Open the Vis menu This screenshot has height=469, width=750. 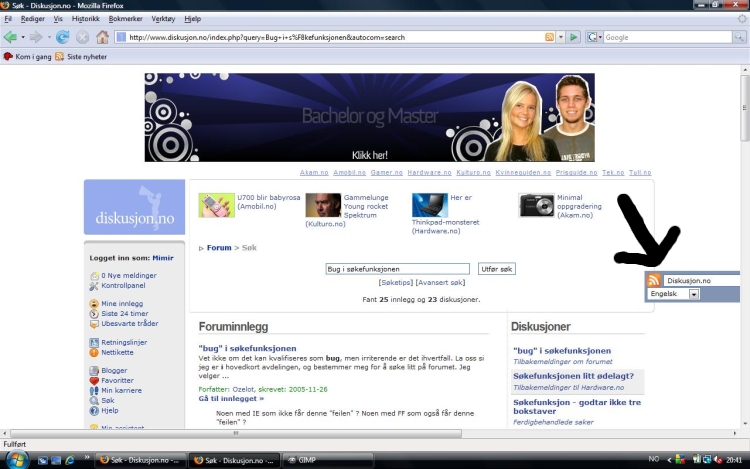[58, 19]
